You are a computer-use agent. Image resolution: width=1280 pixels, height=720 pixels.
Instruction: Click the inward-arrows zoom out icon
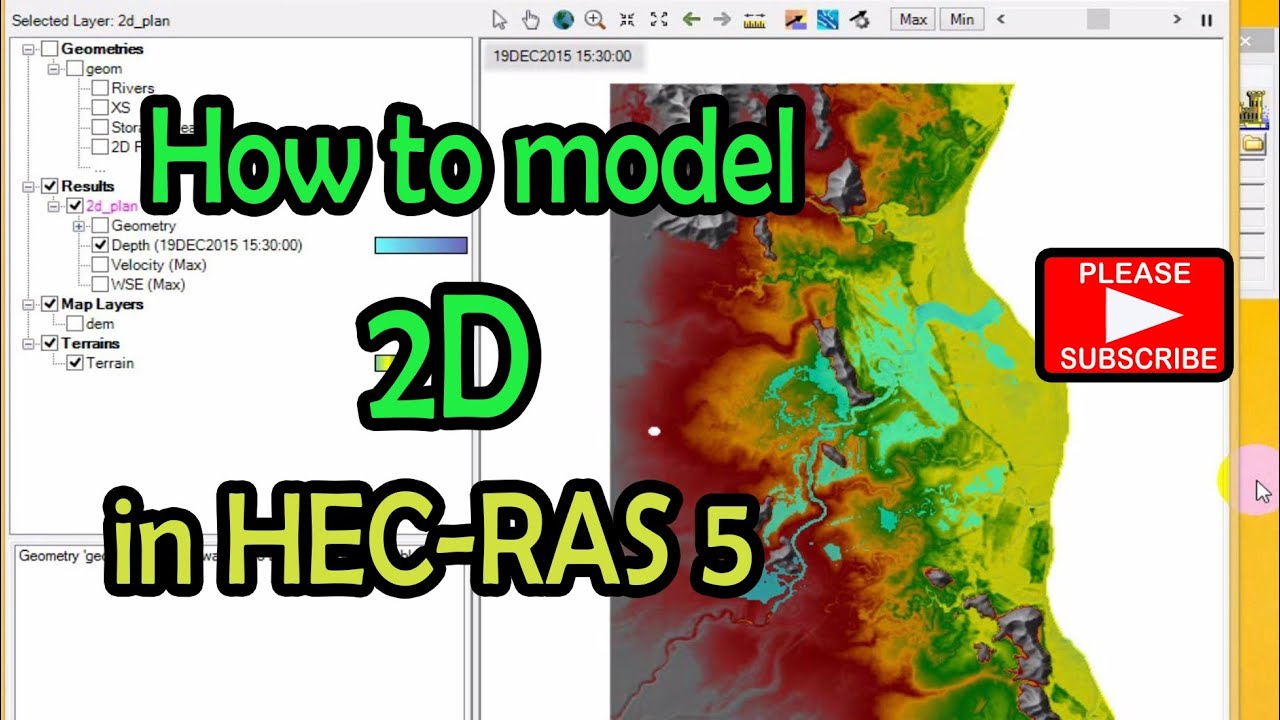click(627, 19)
